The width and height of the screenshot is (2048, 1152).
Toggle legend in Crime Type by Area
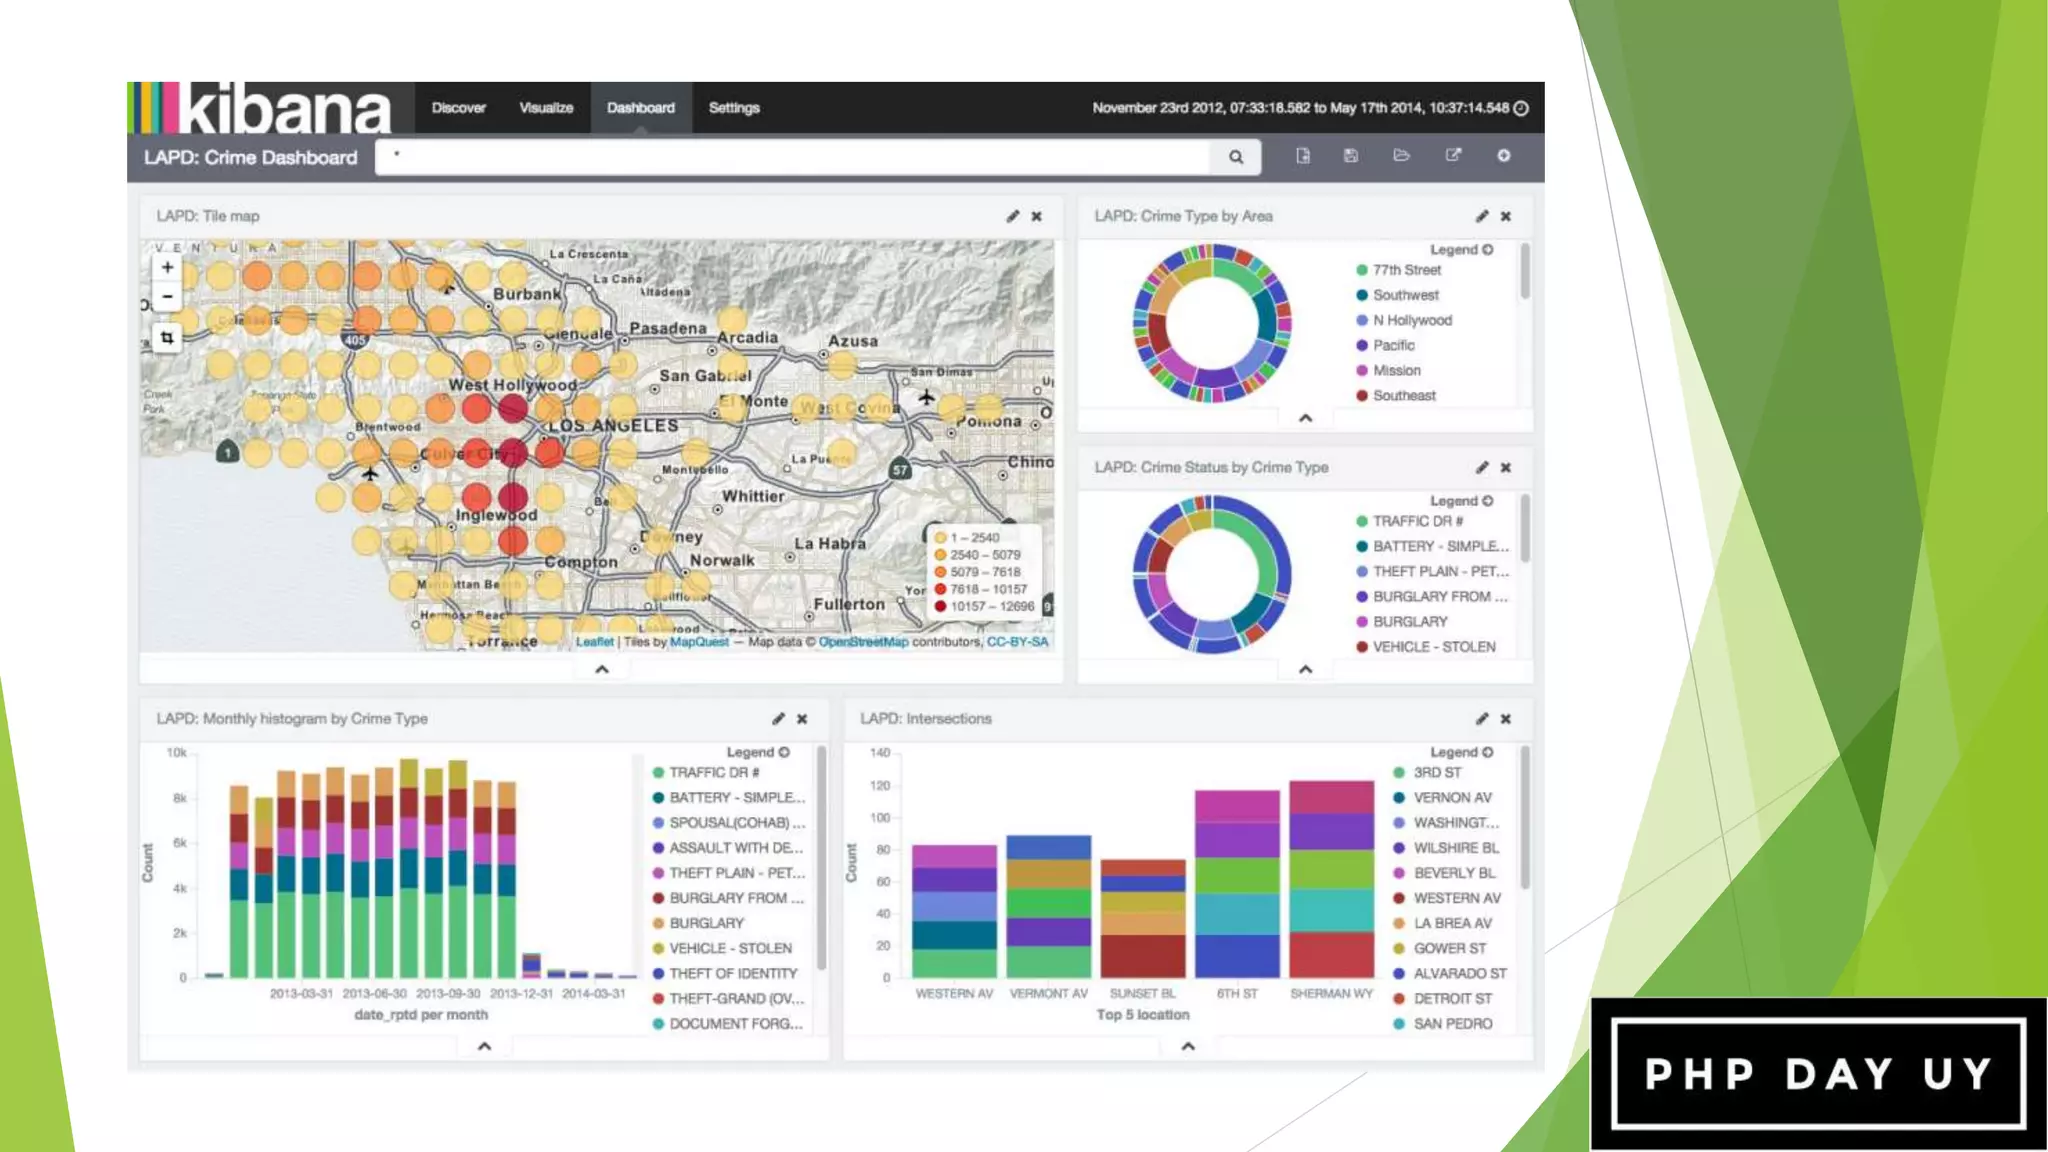pos(1461,250)
